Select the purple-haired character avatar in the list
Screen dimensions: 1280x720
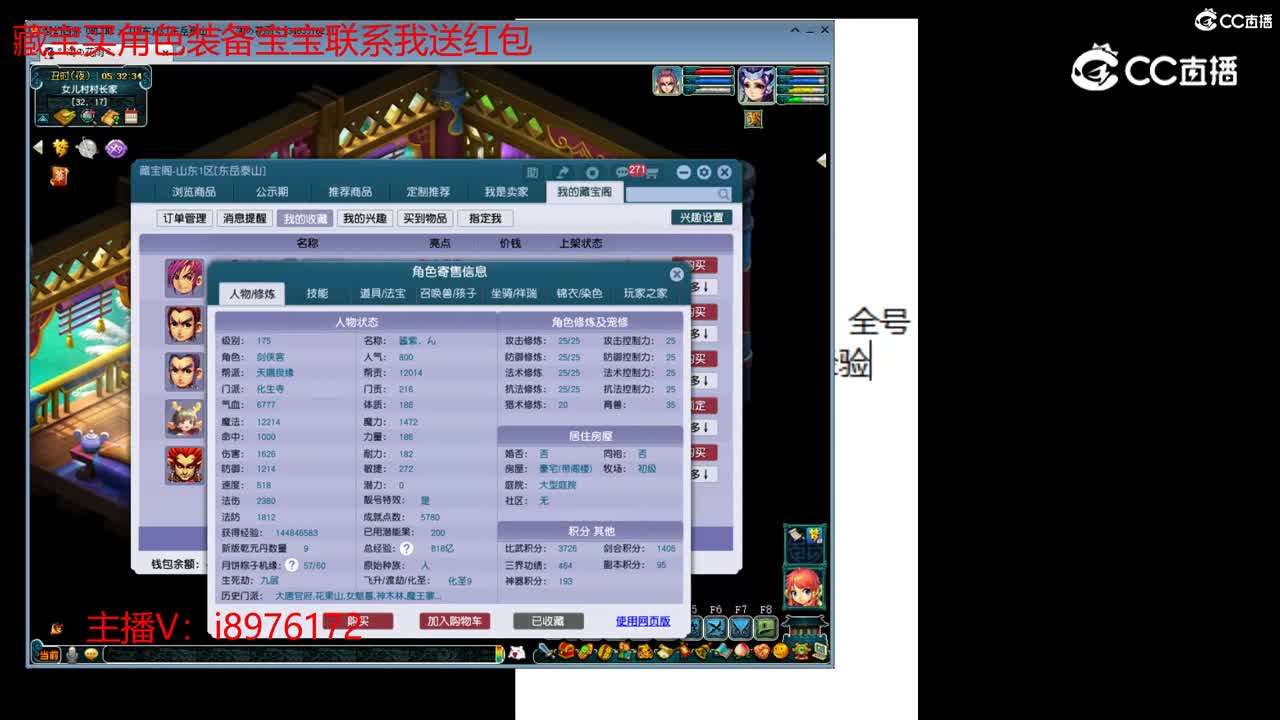pos(184,278)
